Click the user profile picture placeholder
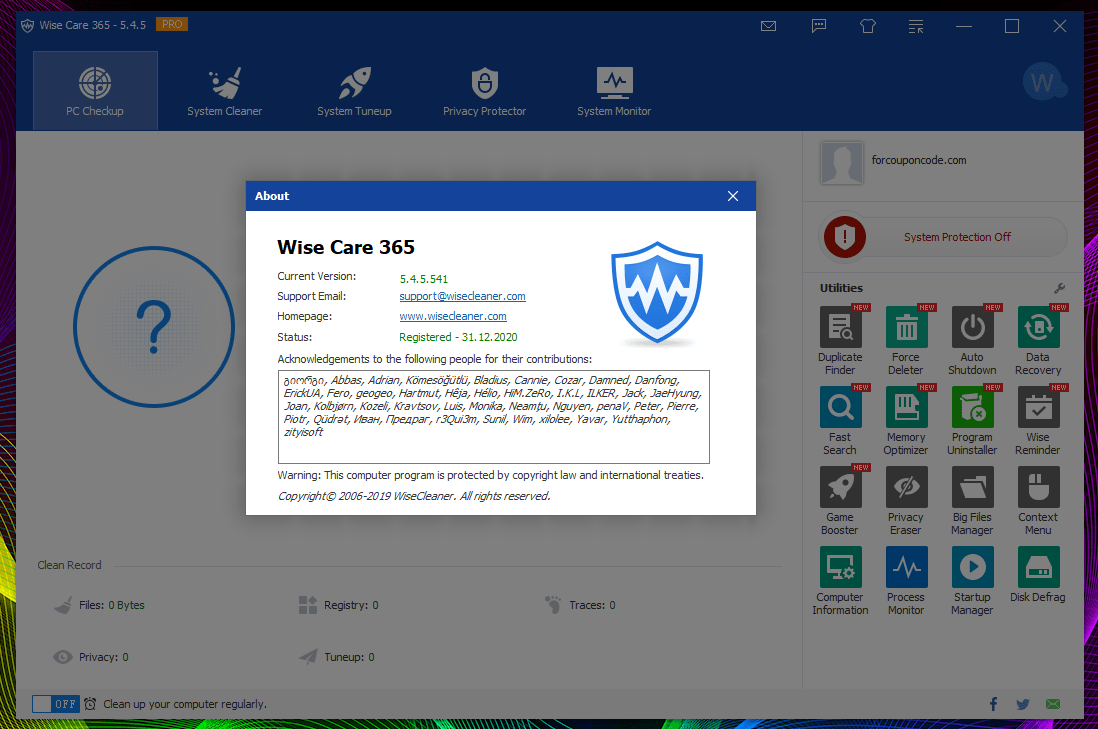The width and height of the screenshot is (1098, 729). [842, 162]
